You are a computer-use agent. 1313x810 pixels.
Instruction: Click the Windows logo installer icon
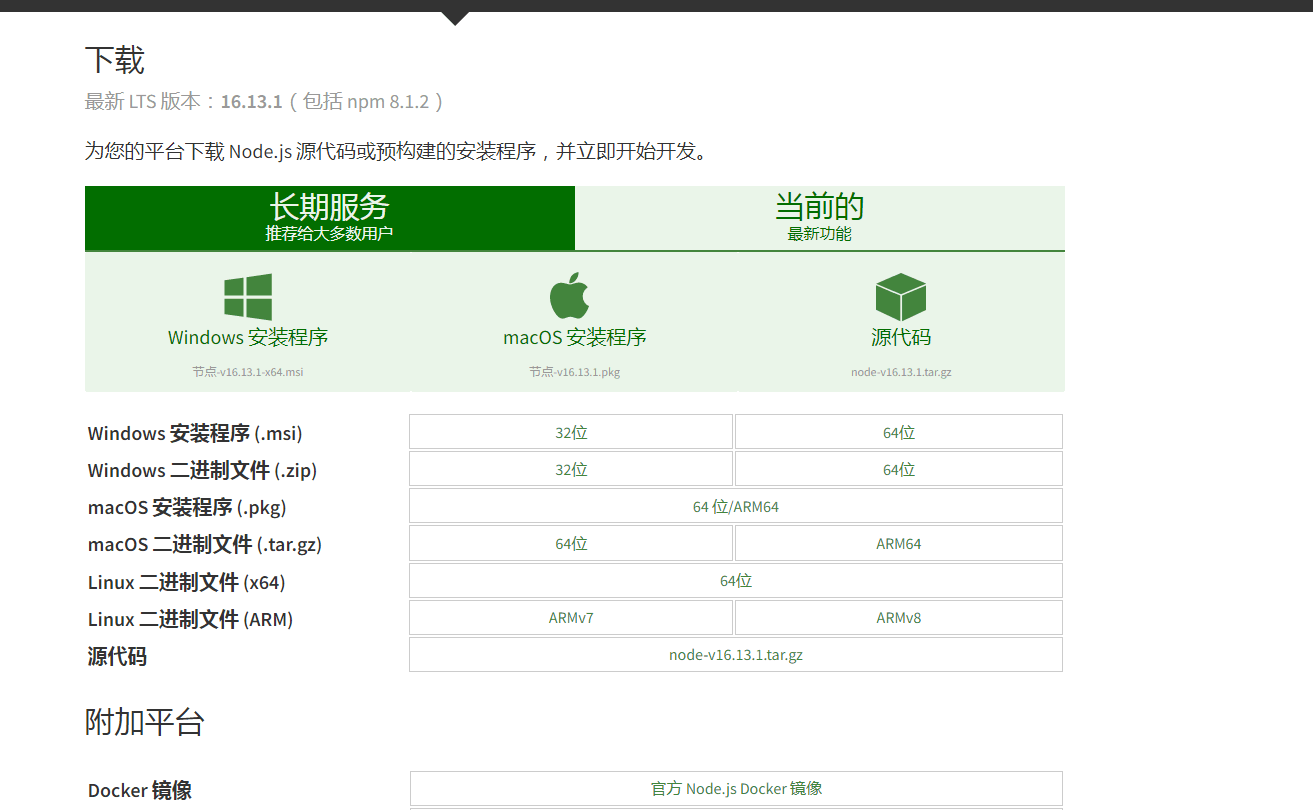click(248, 297)
